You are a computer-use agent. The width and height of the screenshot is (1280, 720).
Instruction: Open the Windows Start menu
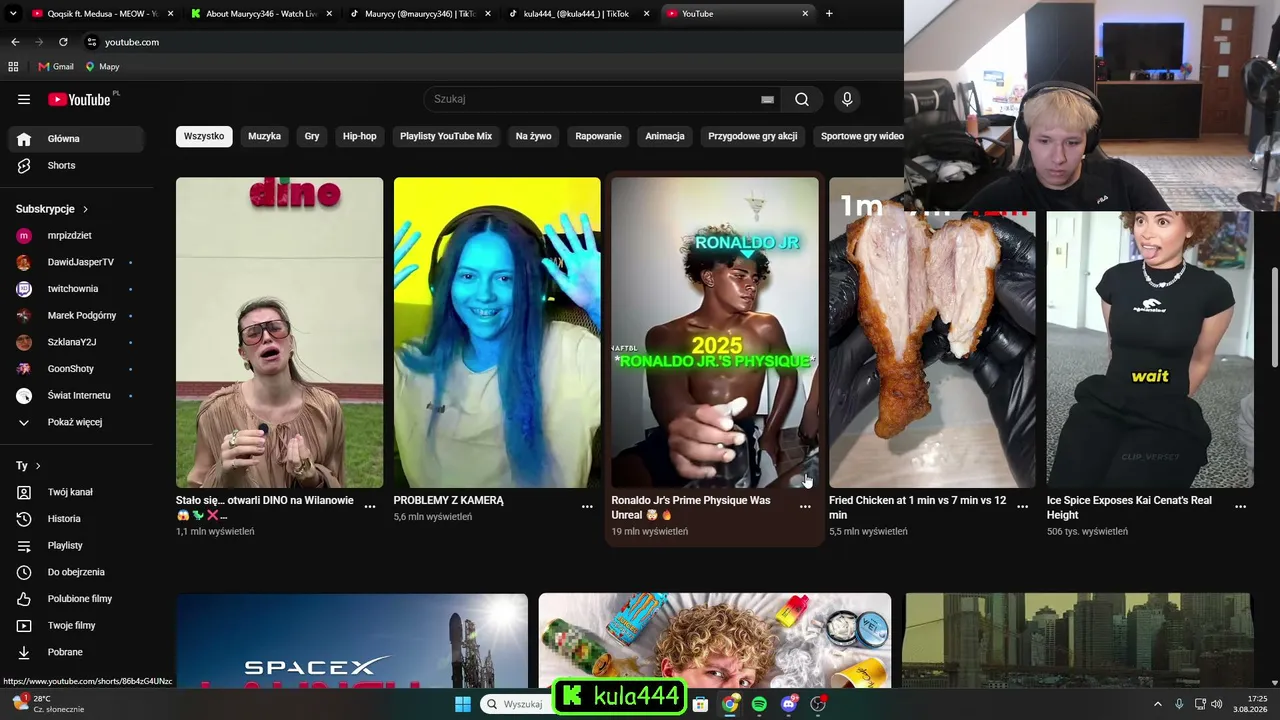tap(463, 704)
